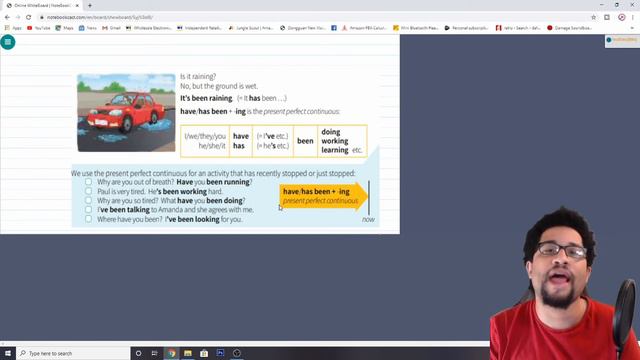Screen dimensions: 640x360
Task: Open the News bookmark
Action: tap(88, 28)
